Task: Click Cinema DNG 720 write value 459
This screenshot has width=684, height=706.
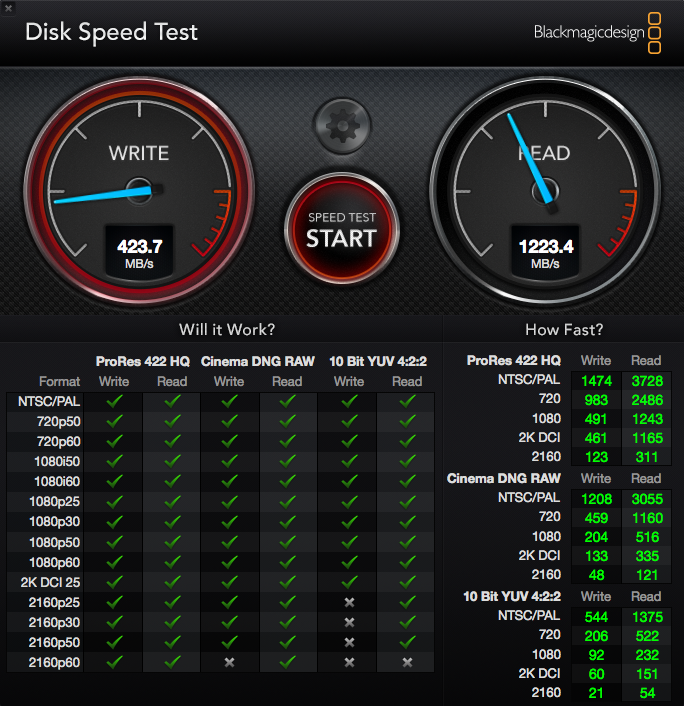Action: (x=596, y=518)
